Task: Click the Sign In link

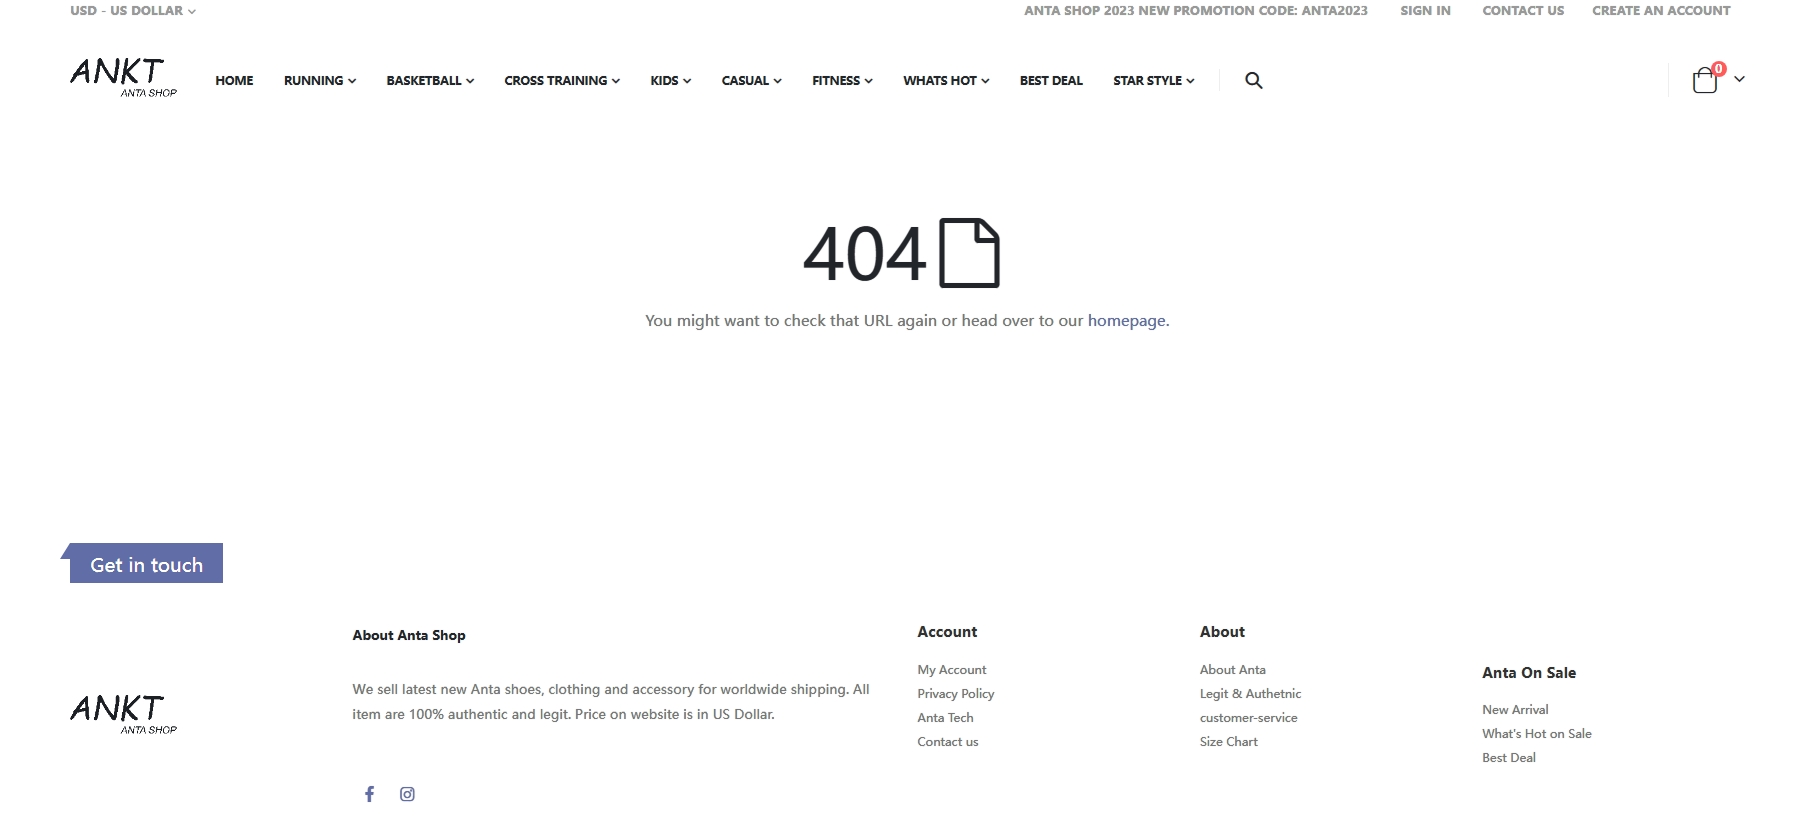Action: point(1425,11)
